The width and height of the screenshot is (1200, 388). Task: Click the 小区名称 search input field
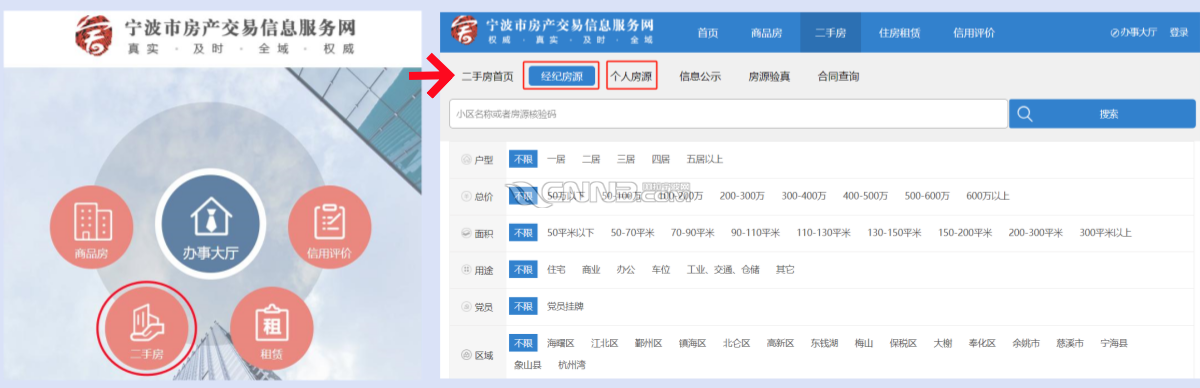[728, 114]
